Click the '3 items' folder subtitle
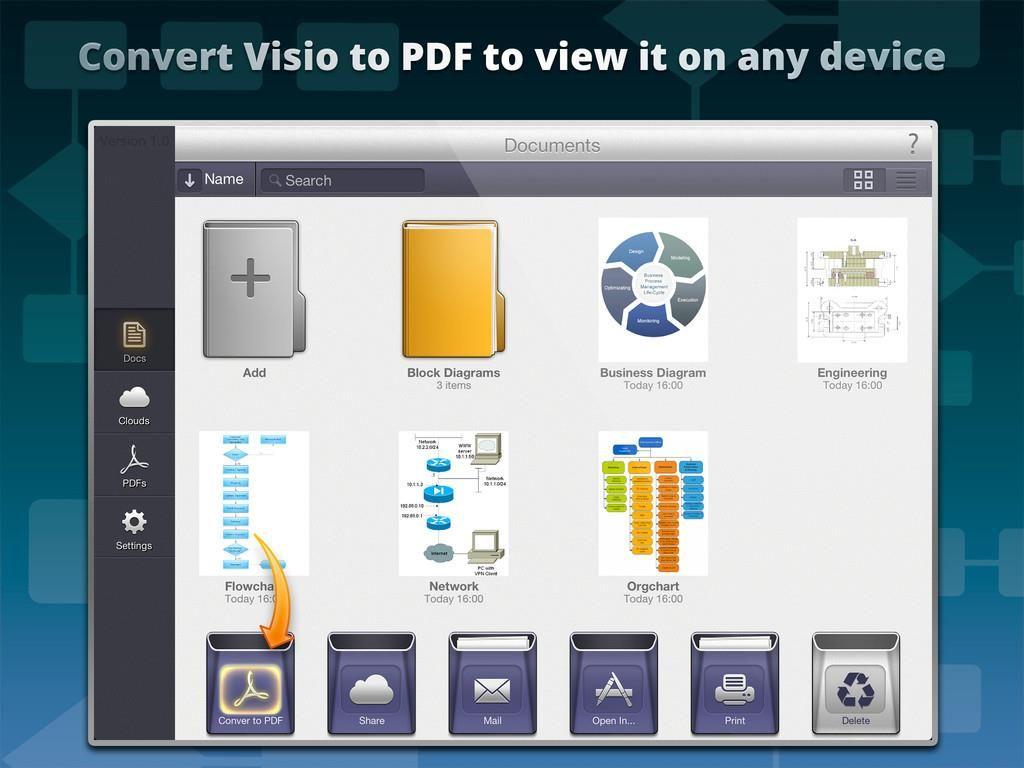The height and width of the screenshot is (768, 1024). coord(454,386)
